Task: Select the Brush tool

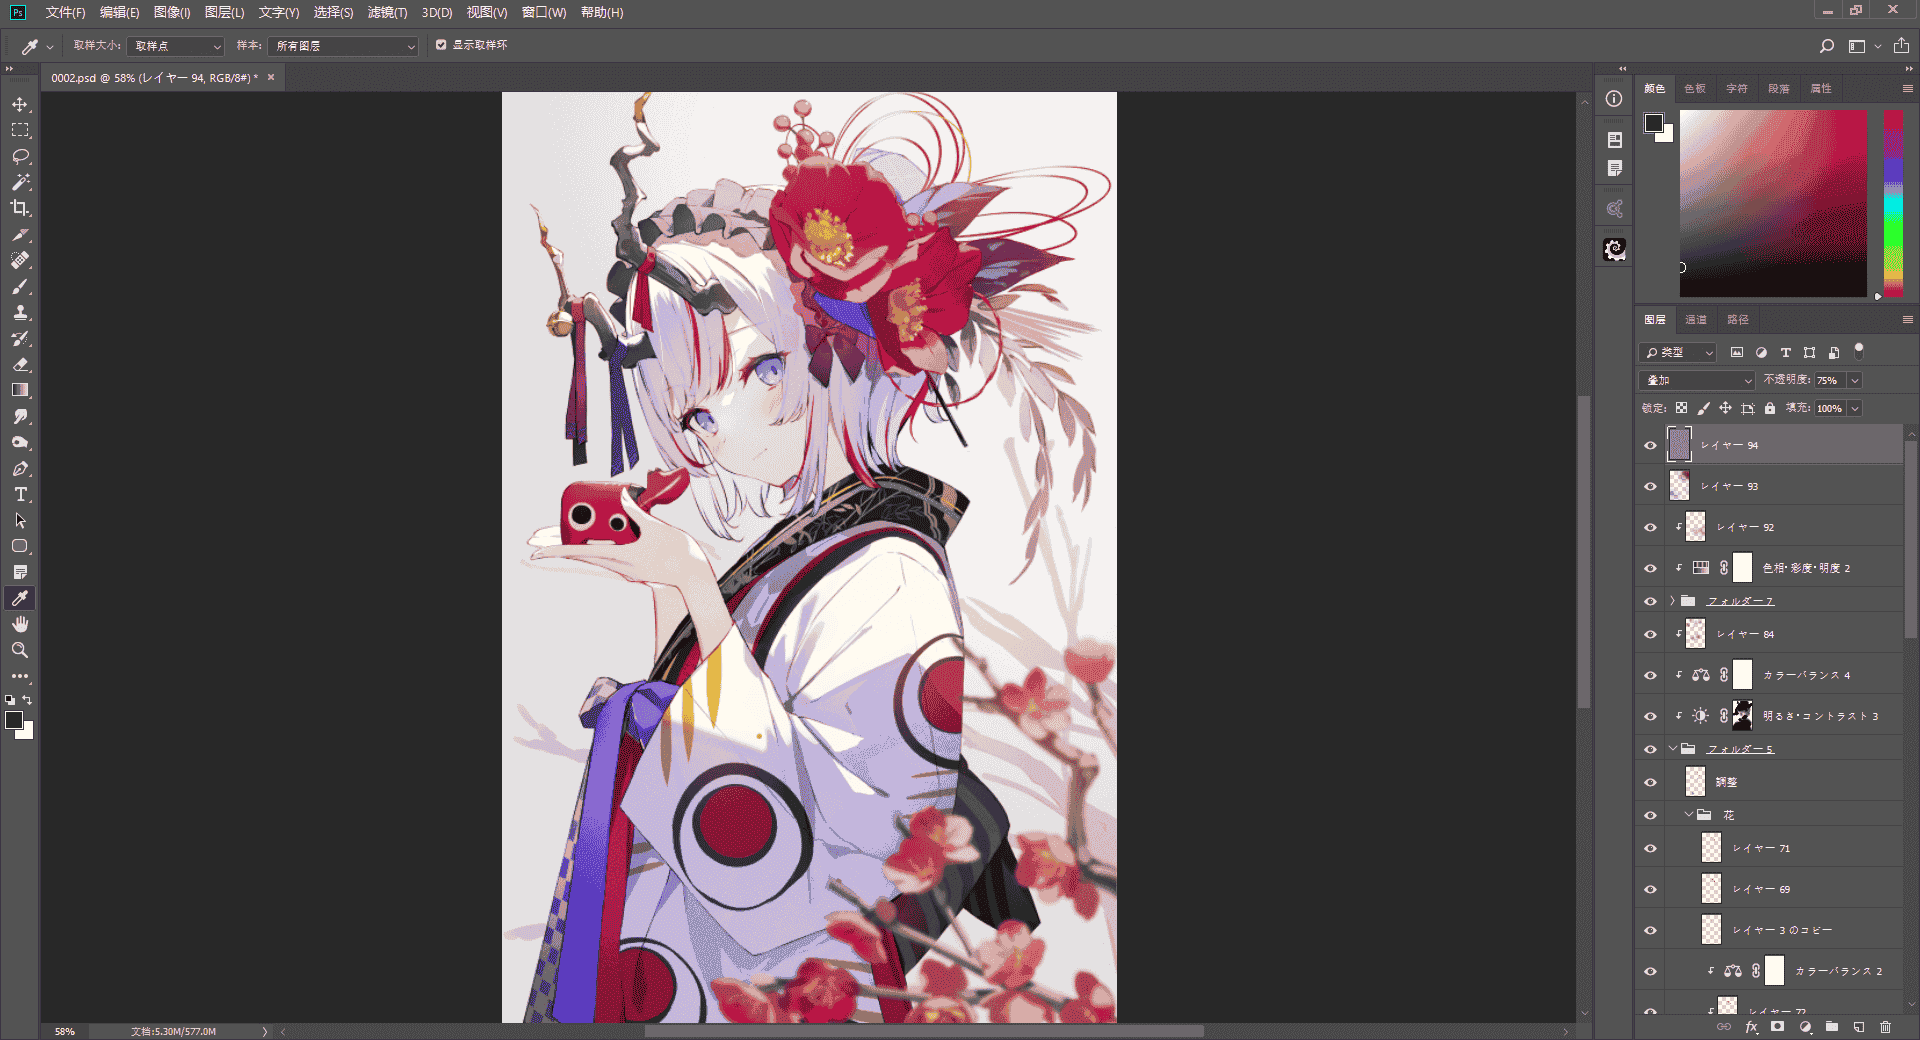Action: [20, 286]
